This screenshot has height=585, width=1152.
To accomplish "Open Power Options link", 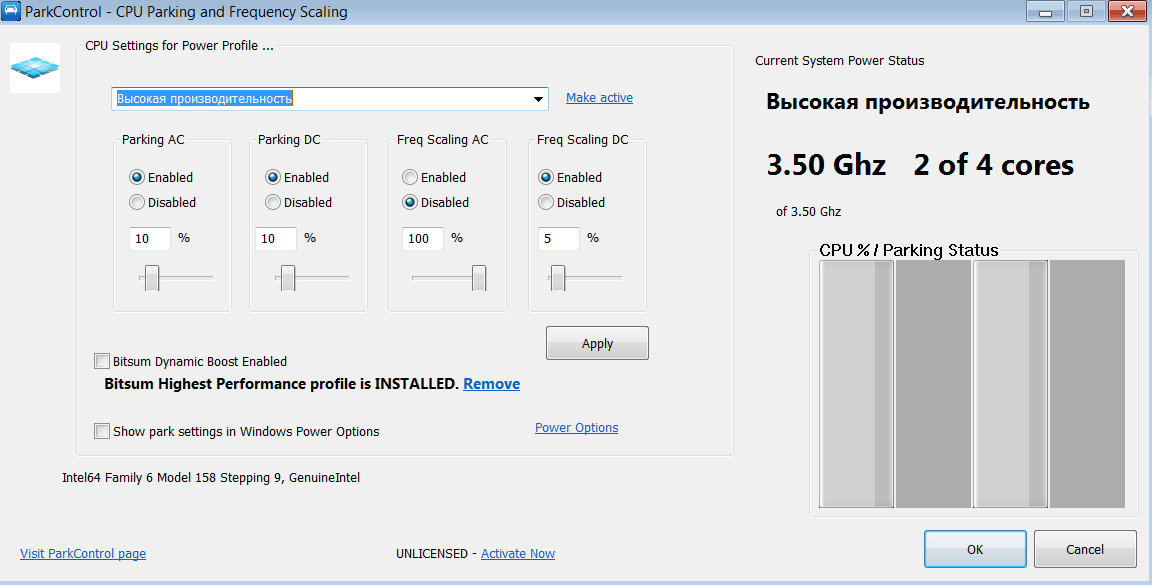I will pos(577,428).
